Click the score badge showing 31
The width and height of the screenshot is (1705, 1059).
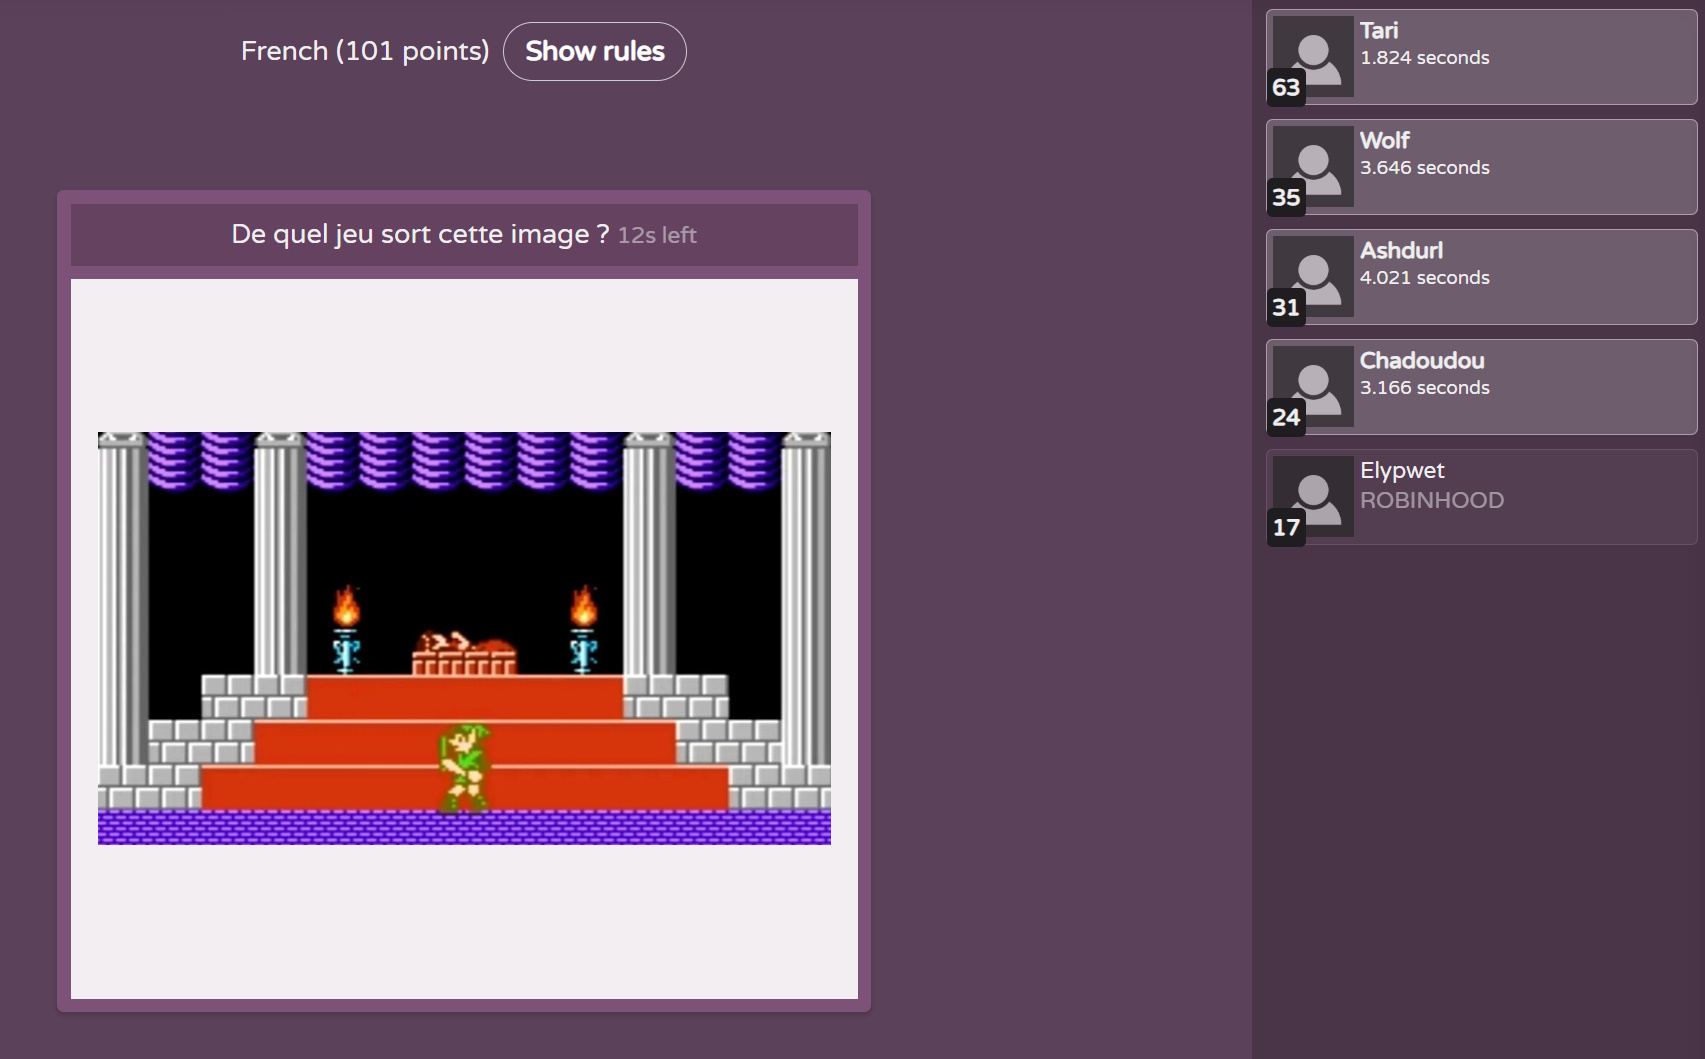1286,308
